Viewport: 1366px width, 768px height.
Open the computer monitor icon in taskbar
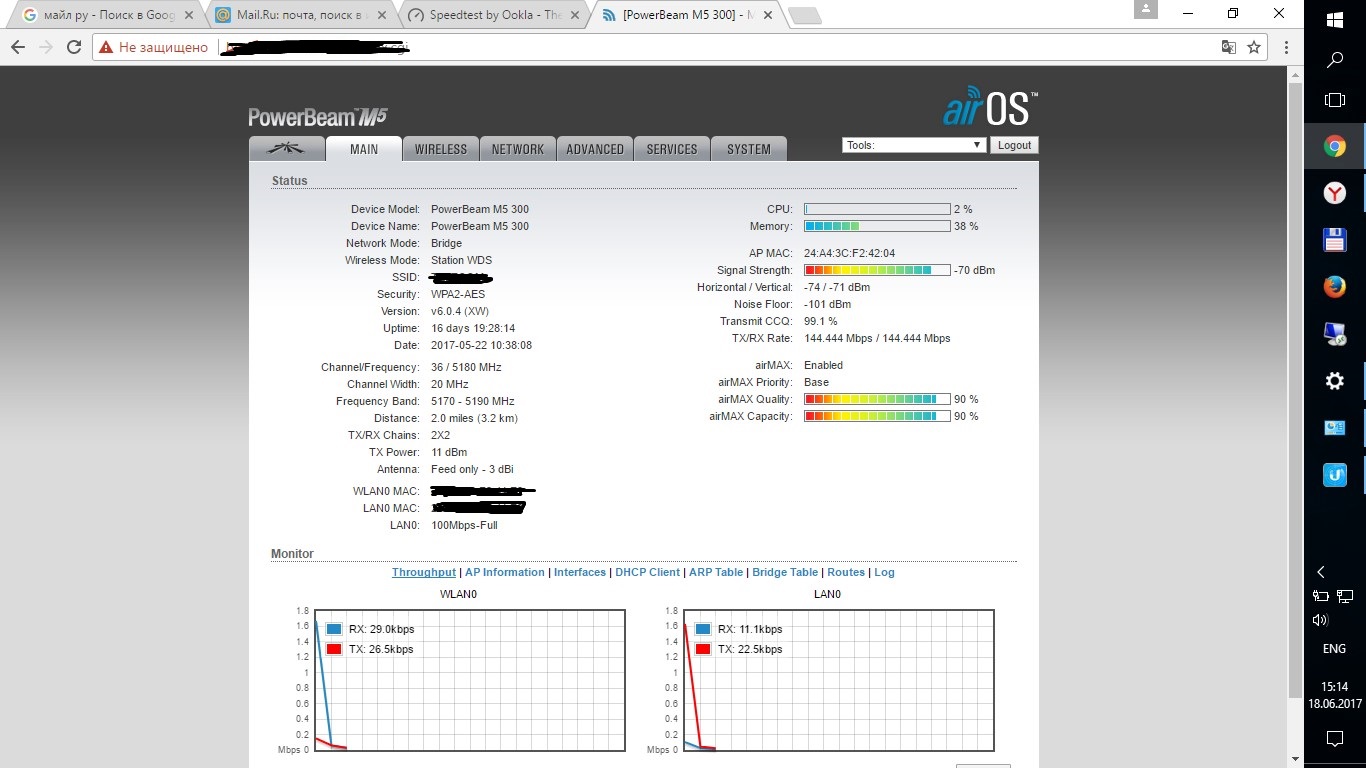pyautogui.click(x=1334, y=334)
